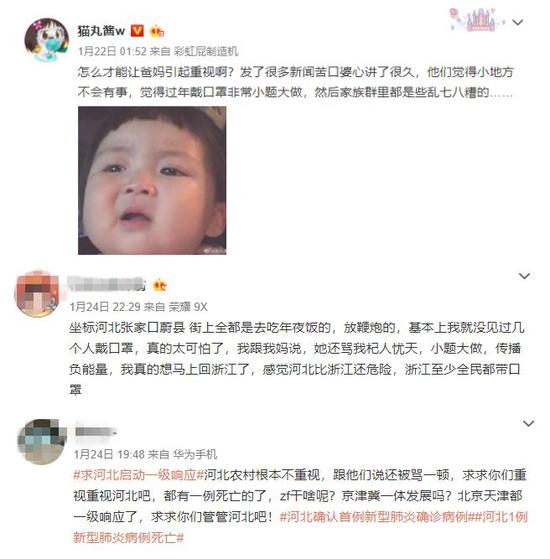Expand the first post's chevron menu
The image size is (550, 559).
pos(518,22)
